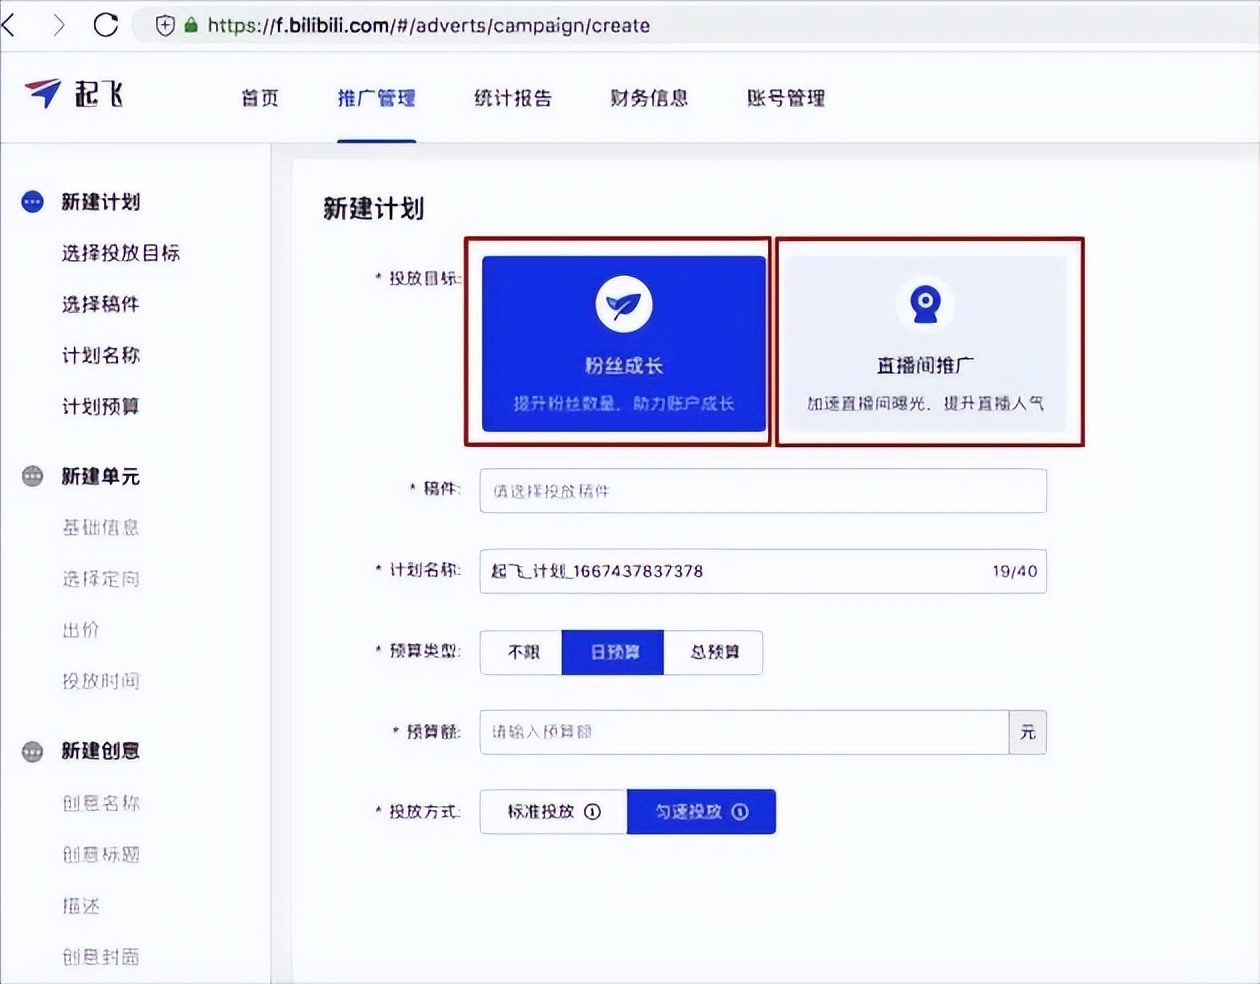Viewport: 1260px width, 984px height.
Task: Switch to the 统计报告 tab
Action: 512,98
